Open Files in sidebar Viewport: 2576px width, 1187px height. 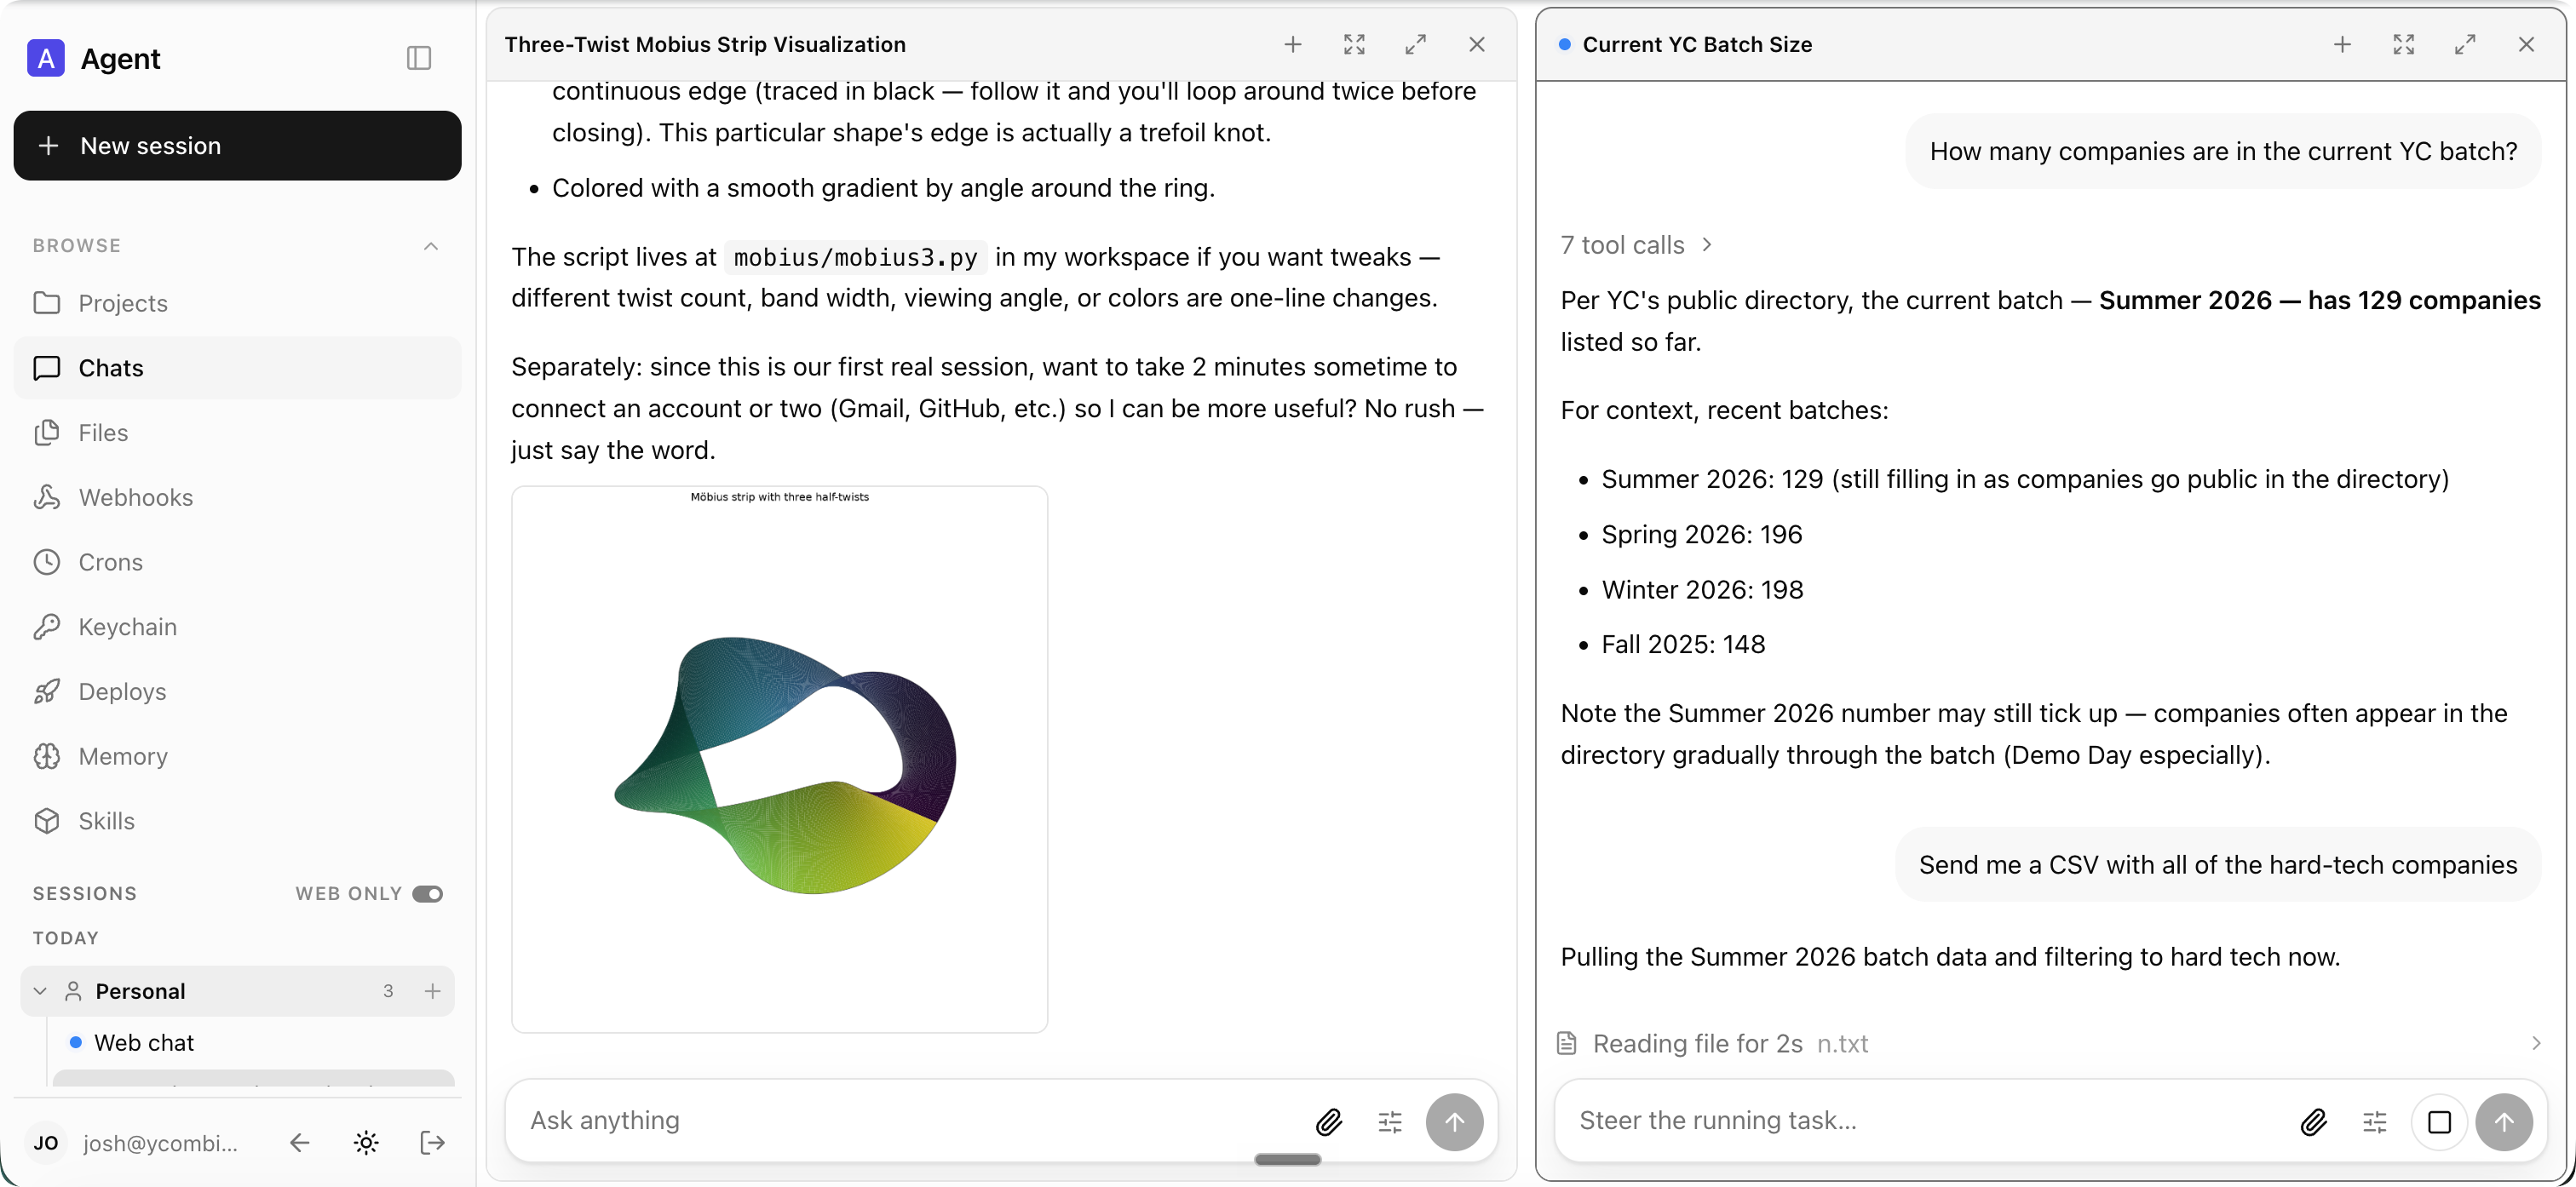click(x=237, y=433)
